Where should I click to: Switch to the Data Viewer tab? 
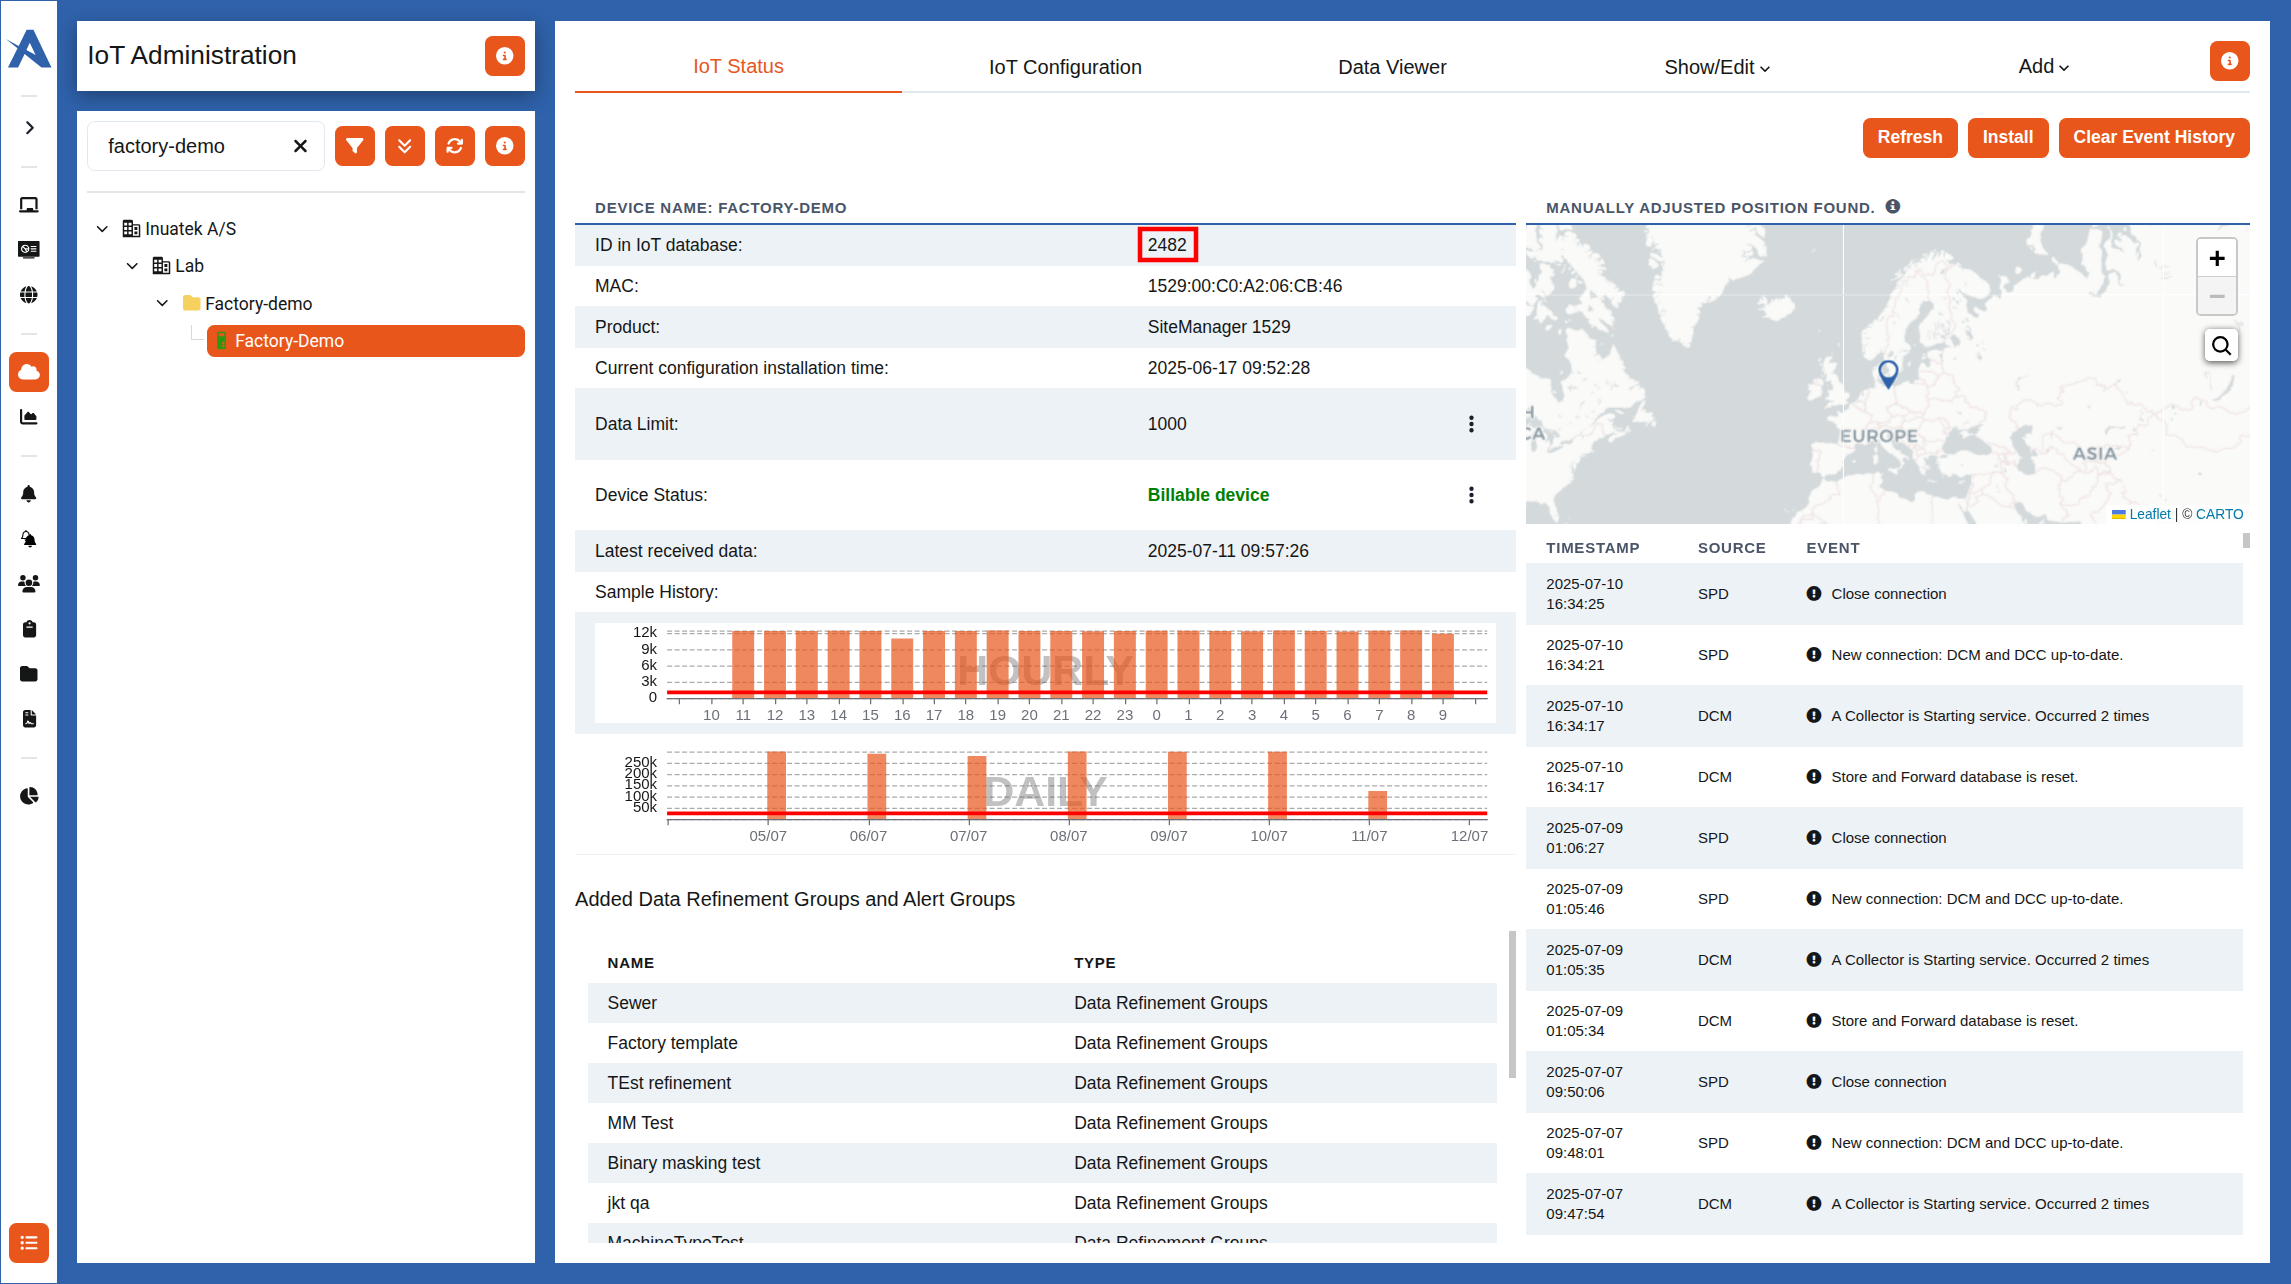click(x=1392, y=67)
